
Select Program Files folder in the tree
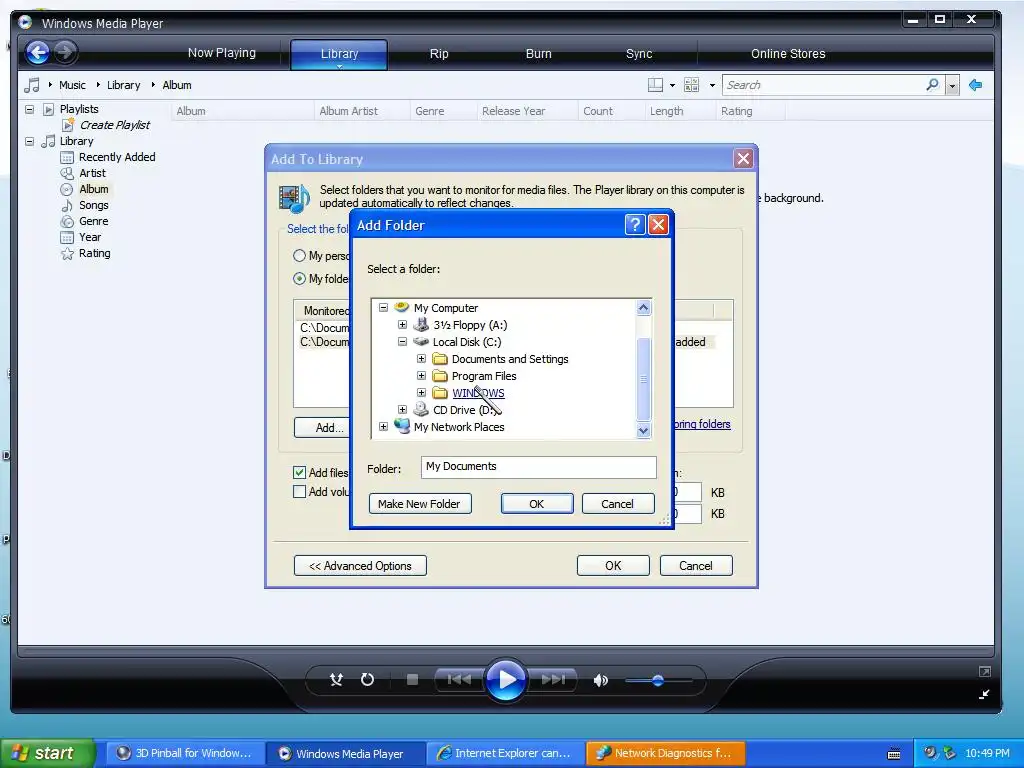pos(484,376)
